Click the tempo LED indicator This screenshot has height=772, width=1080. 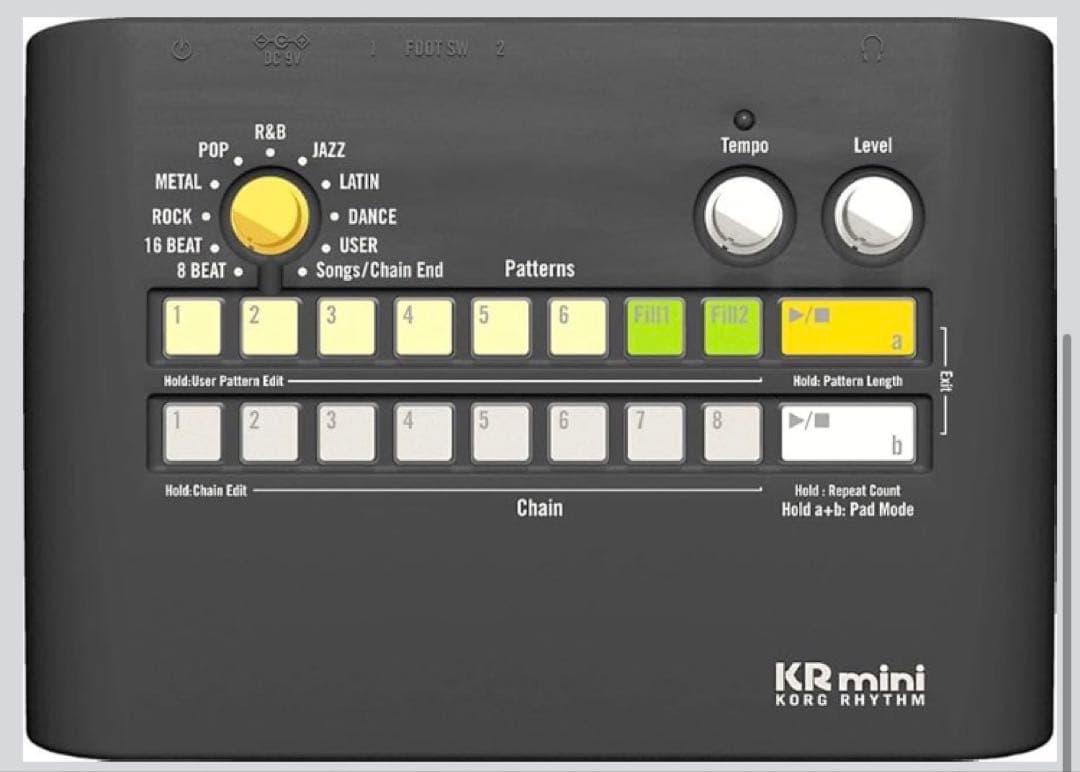click(x=744, y=119)
